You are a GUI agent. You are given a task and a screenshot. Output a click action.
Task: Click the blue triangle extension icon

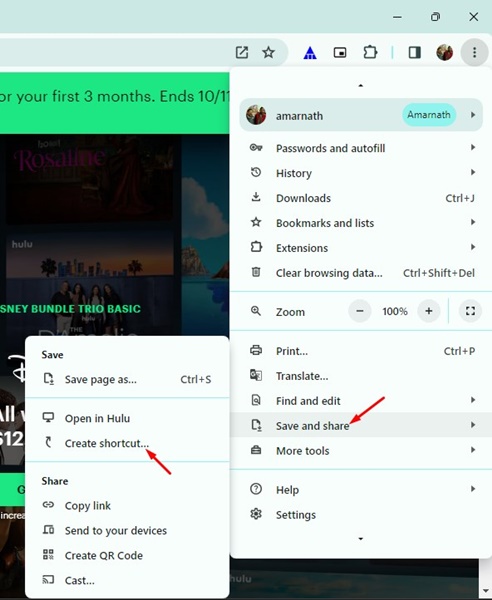point(310,52)
